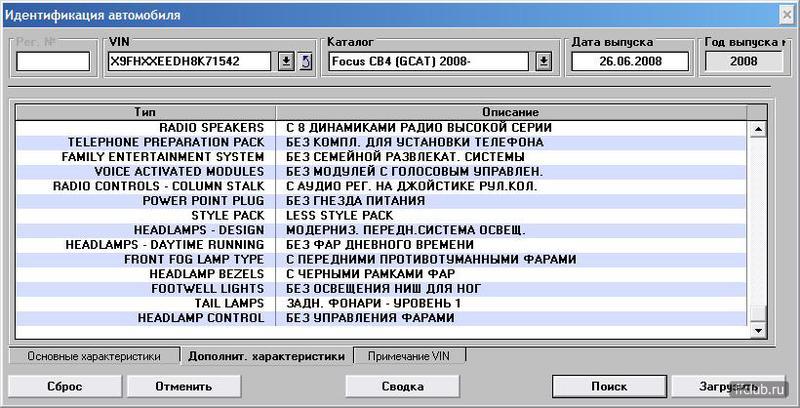Image resolution: width=800 pixels, height=408 pixels.
Task: Click the VIN input field
Action: [x=190, y=62]
